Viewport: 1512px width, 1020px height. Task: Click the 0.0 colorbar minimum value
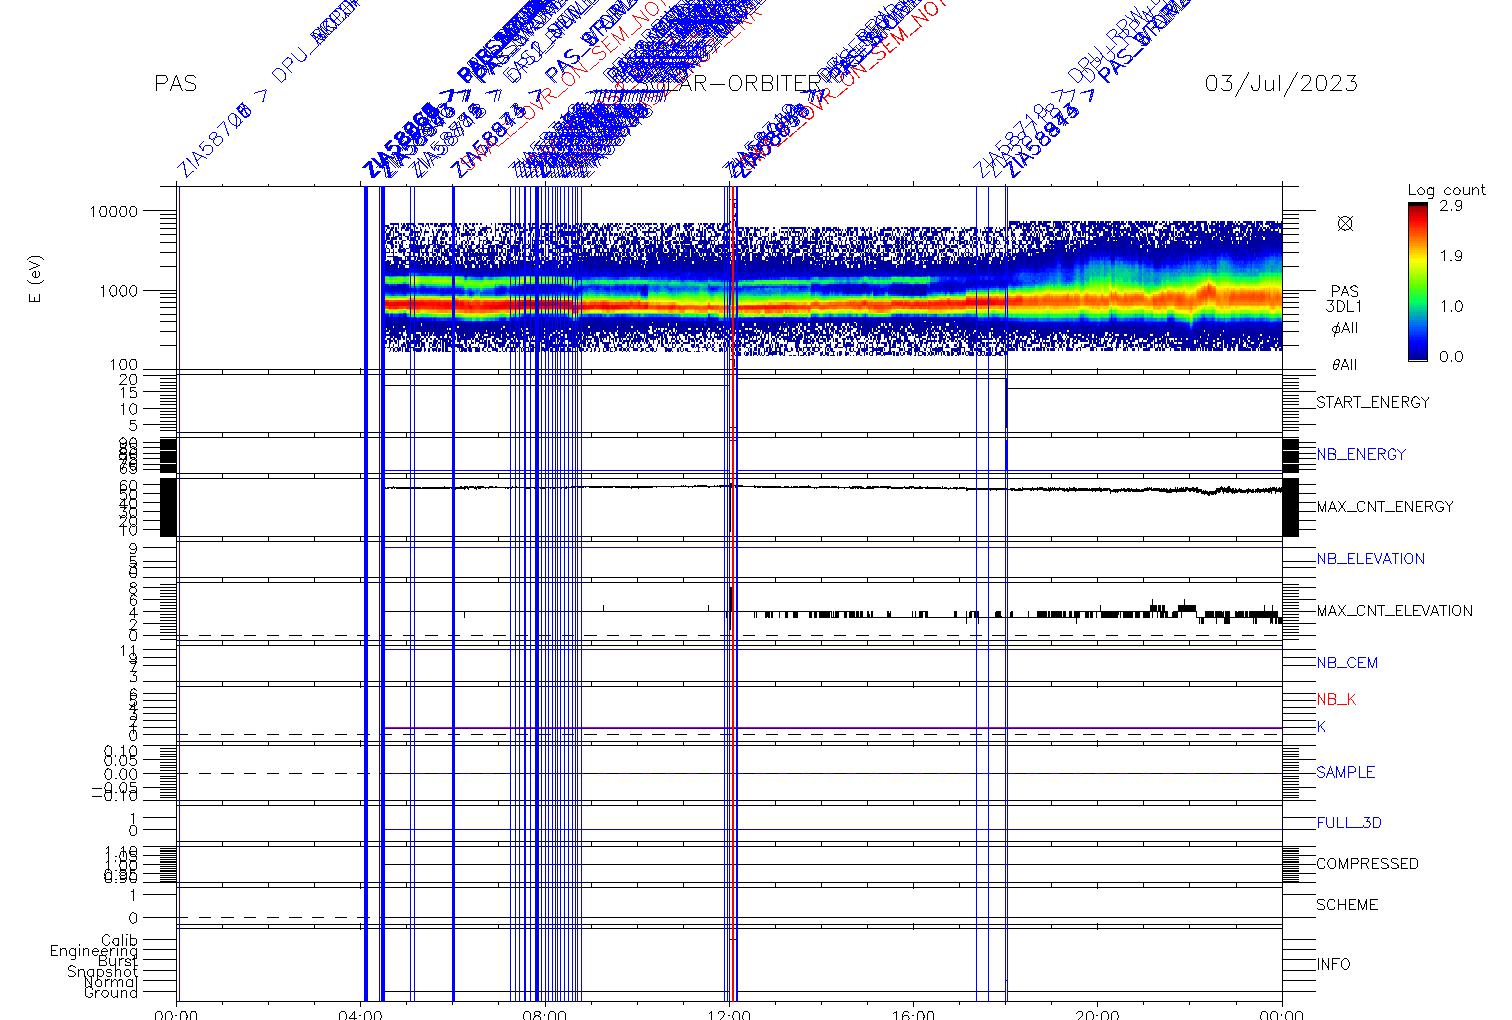pos(1450,357)
